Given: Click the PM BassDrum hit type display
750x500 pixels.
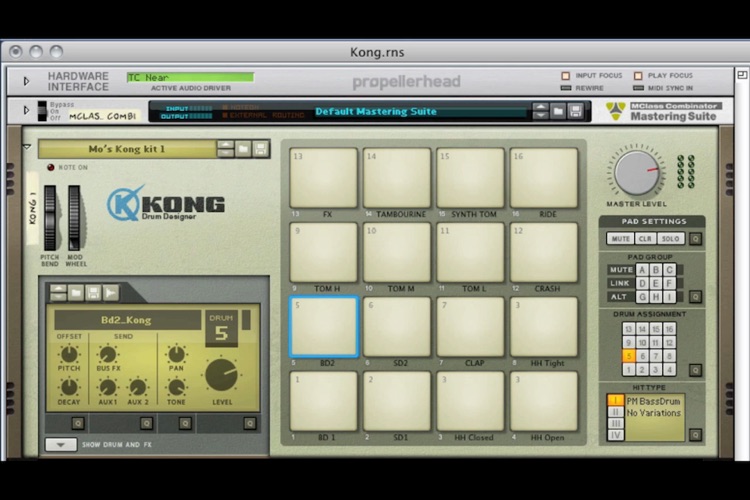Looking at the screenshot, I should tap(654, 417).
